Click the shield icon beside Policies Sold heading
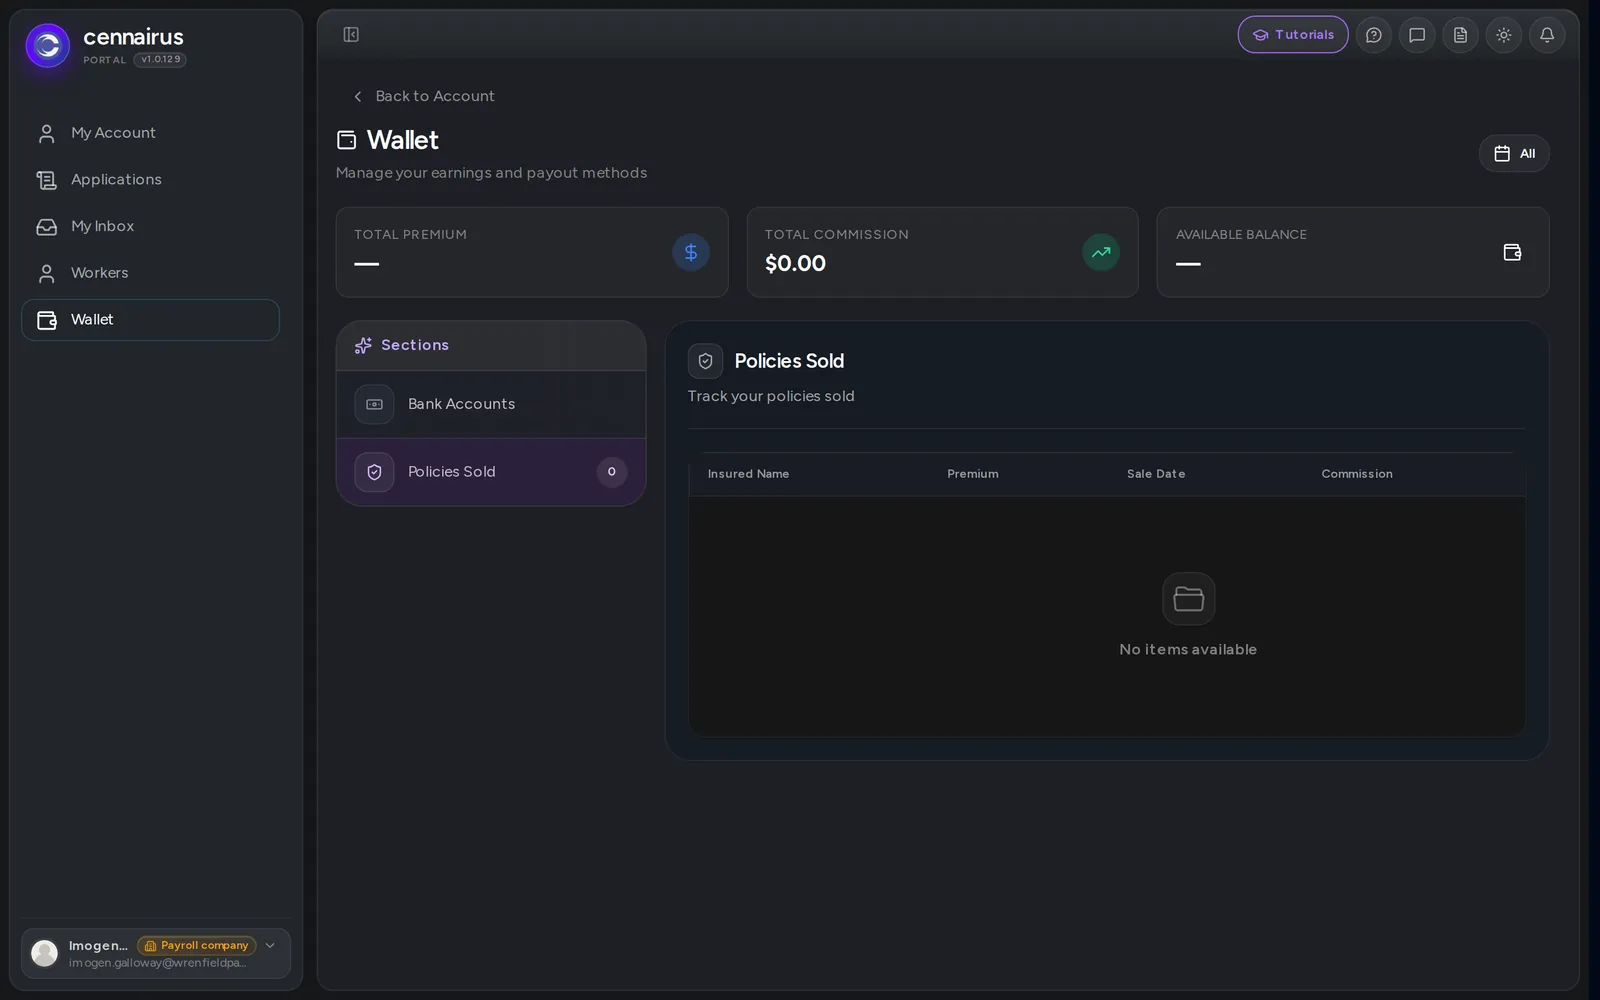Screen dimensions: 1600x1000 coord(705,361)
